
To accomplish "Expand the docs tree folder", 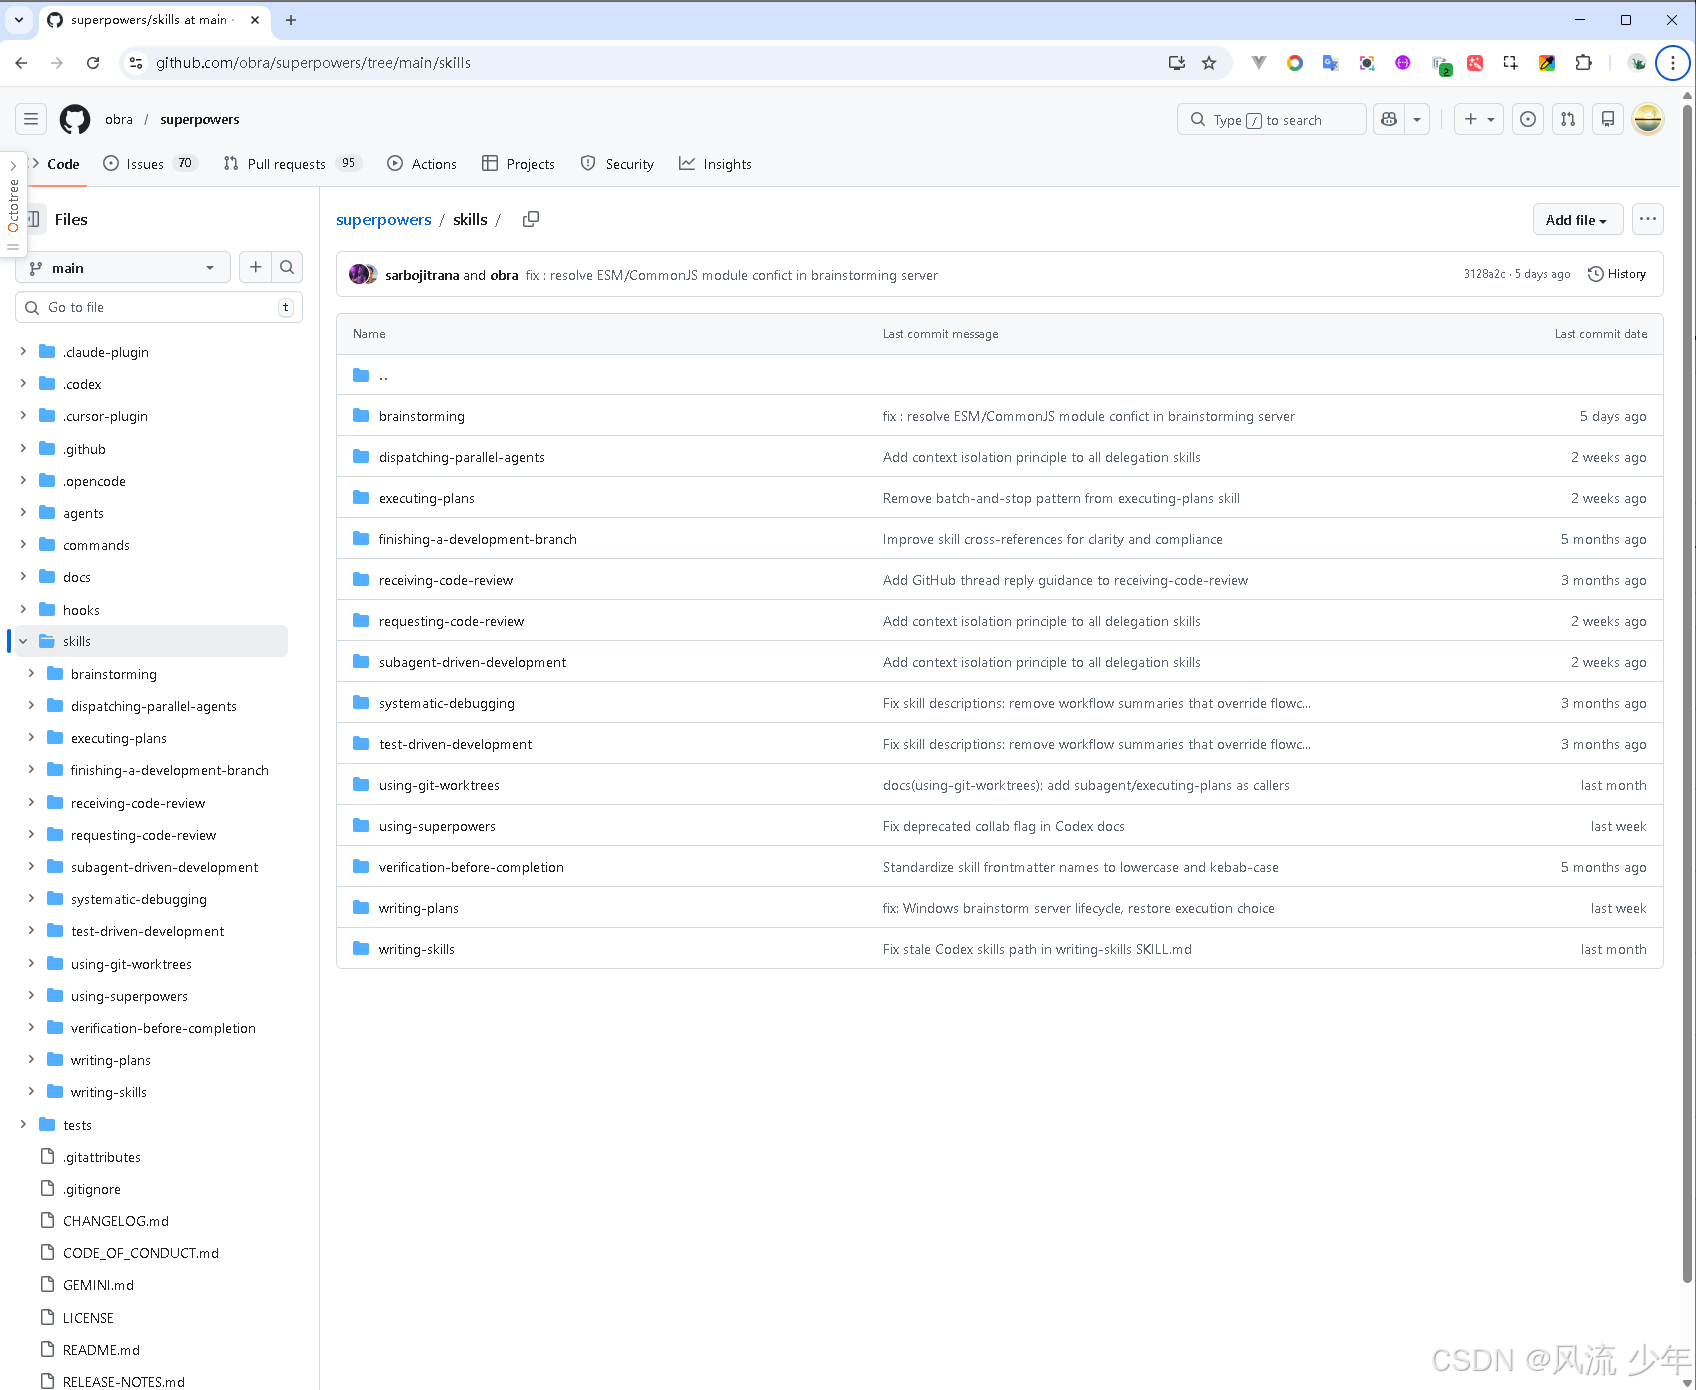I will click(23, 577).
